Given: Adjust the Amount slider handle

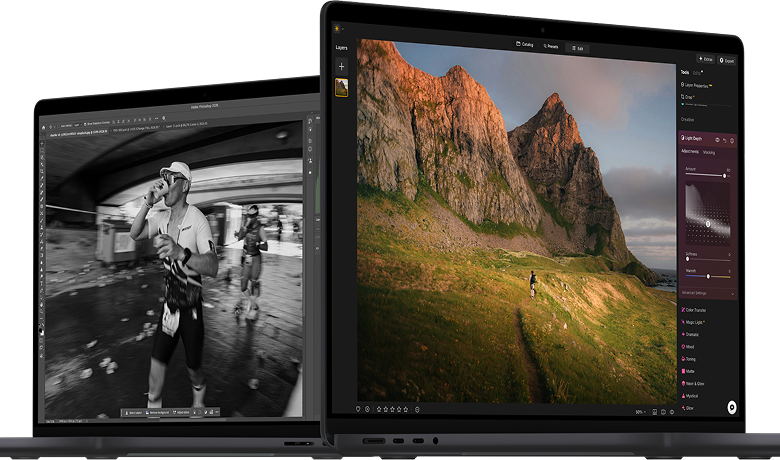Looking at the screenshot, I should pos(724,176).
